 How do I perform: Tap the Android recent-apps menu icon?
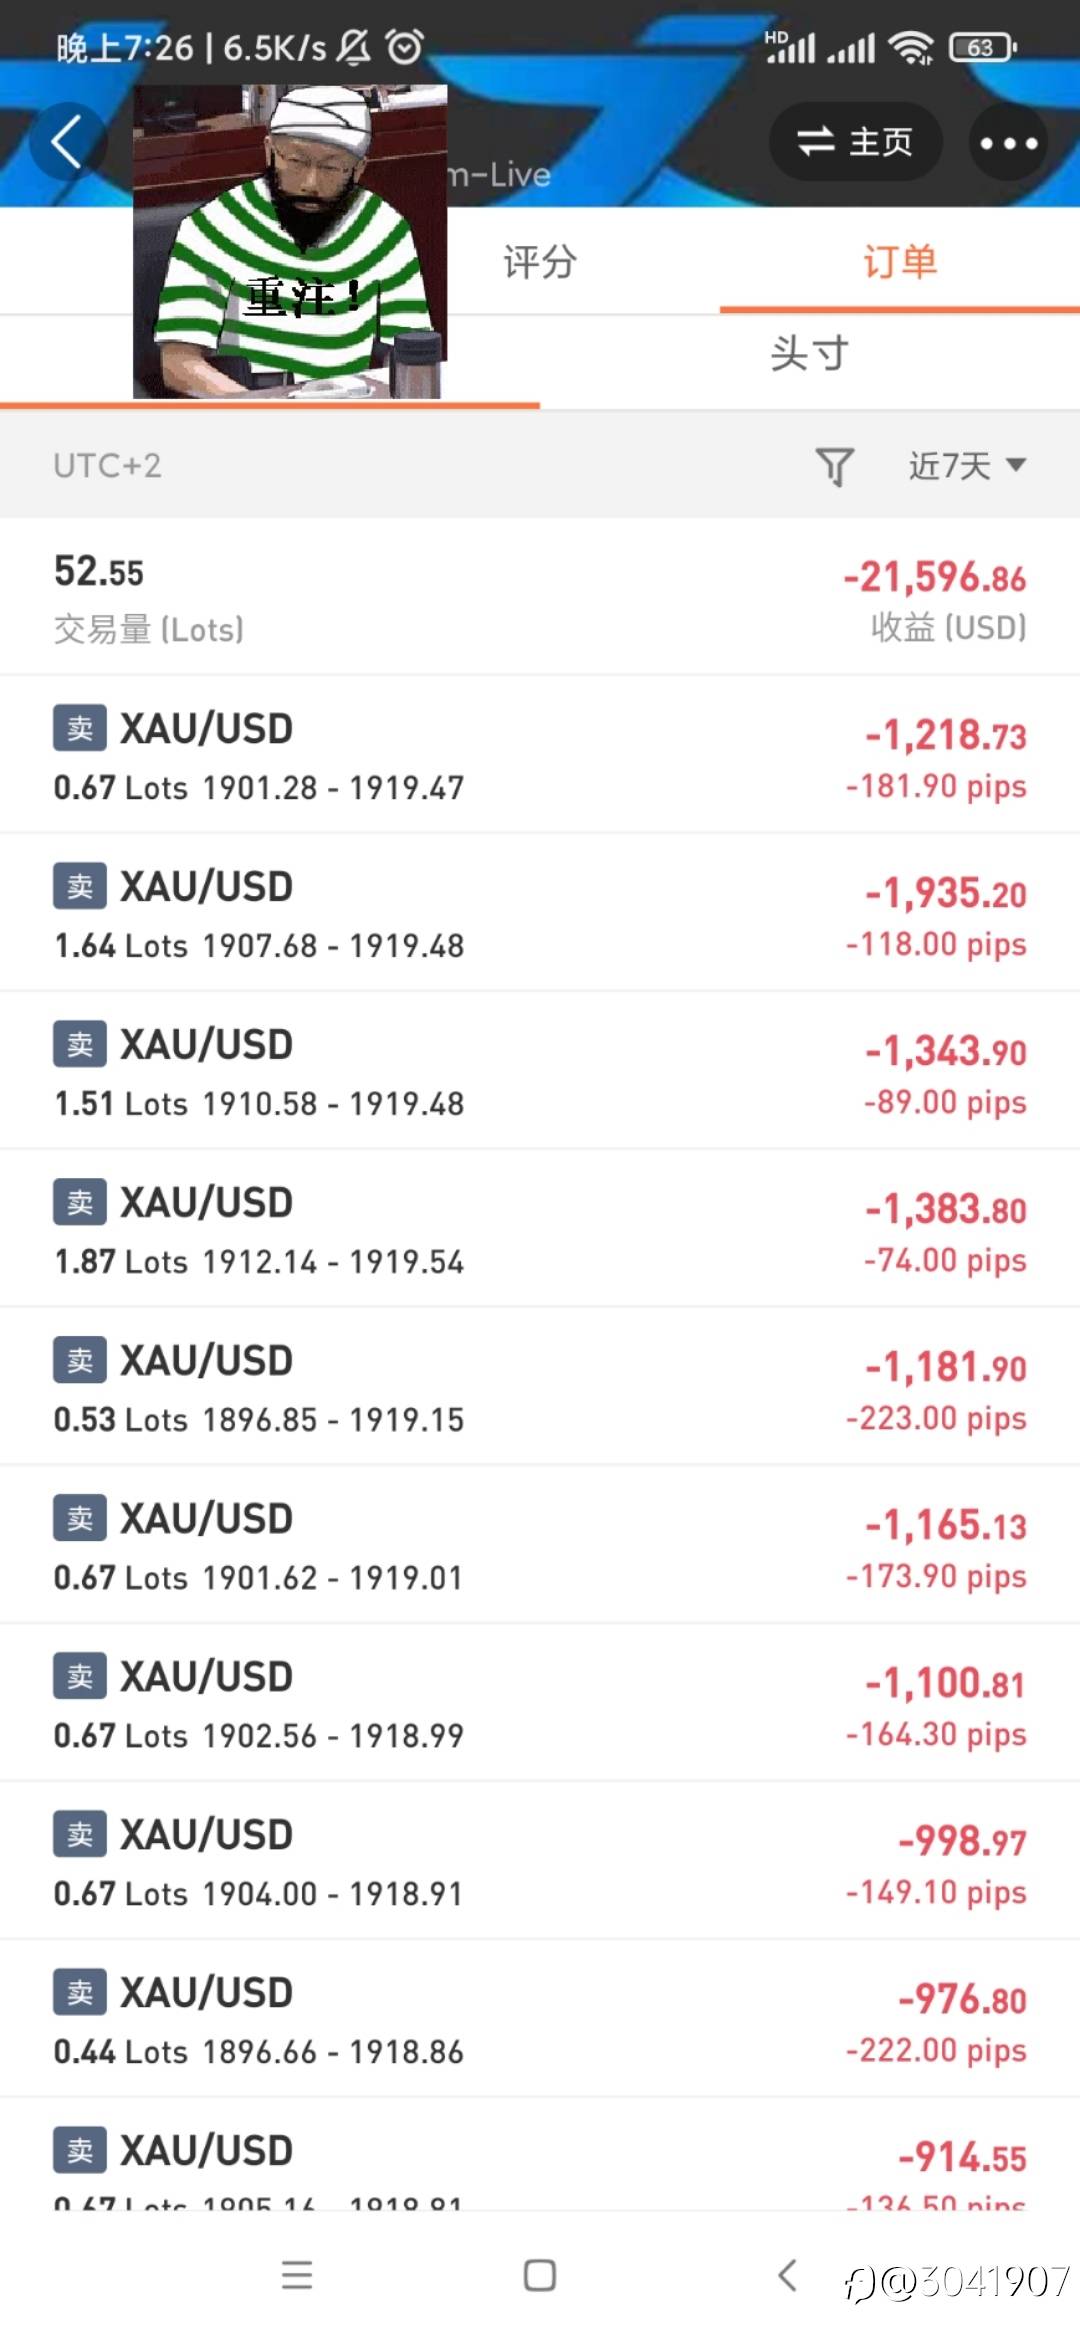point(297,2275)
